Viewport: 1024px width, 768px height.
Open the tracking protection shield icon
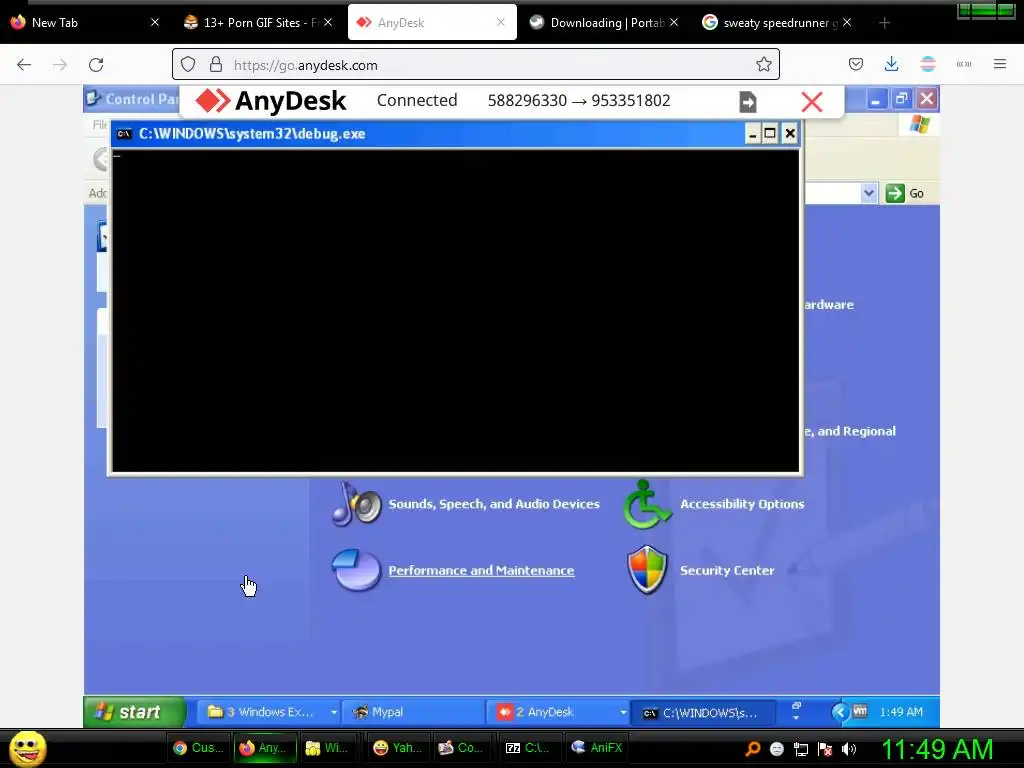(188, 65)
